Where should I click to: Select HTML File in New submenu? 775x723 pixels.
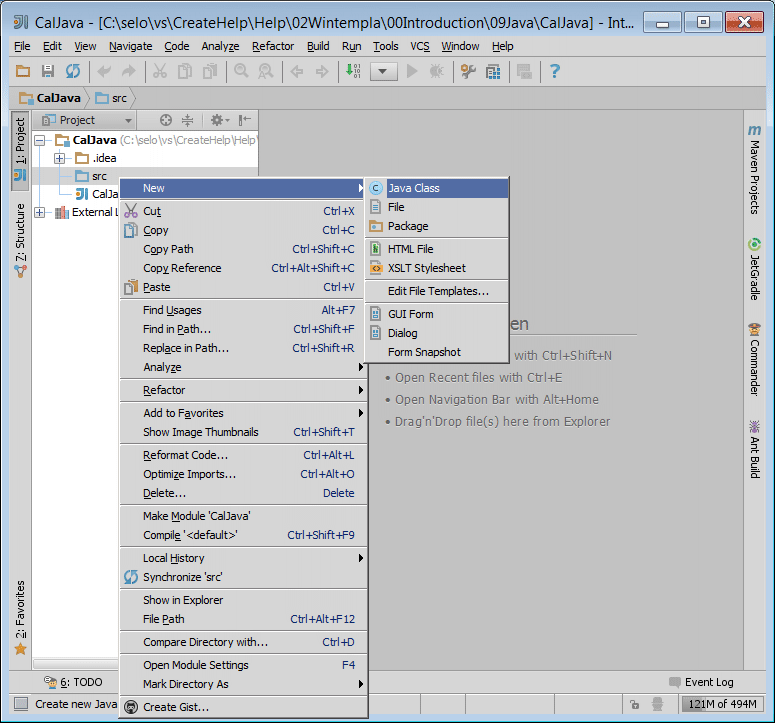point(437,249)
